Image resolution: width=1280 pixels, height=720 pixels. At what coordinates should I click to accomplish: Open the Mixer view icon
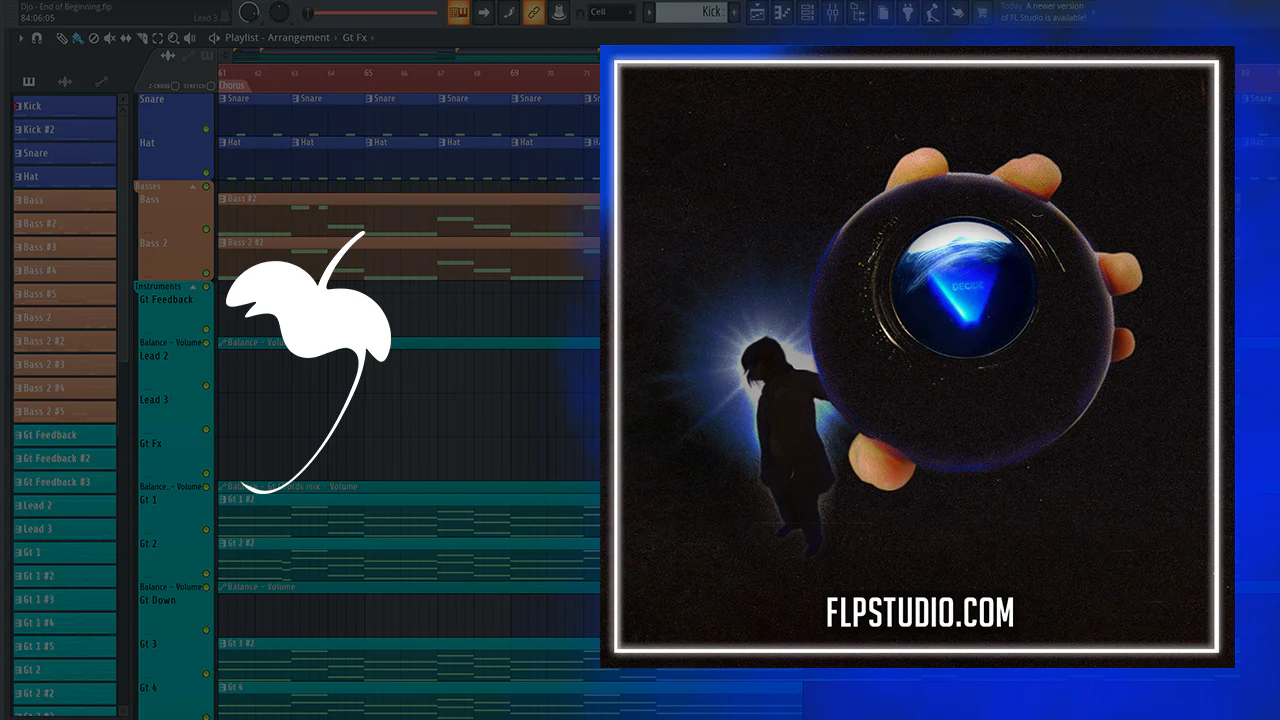[x=833, y=12]
